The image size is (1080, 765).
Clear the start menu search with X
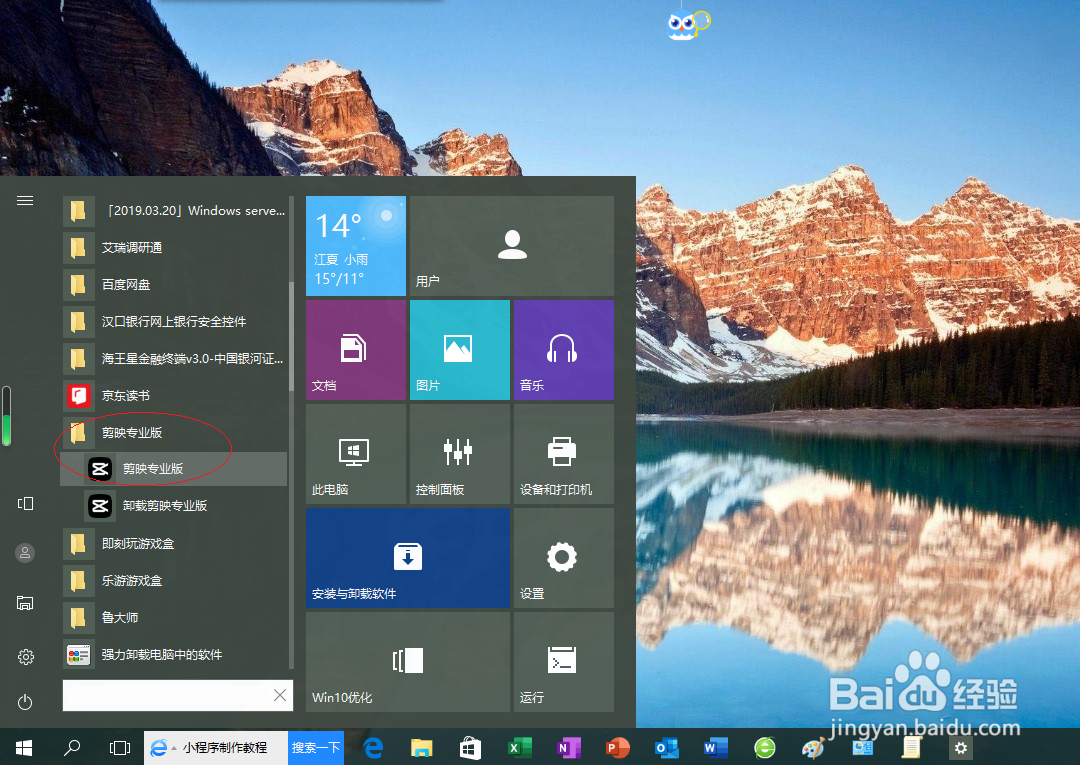point(280,695)
